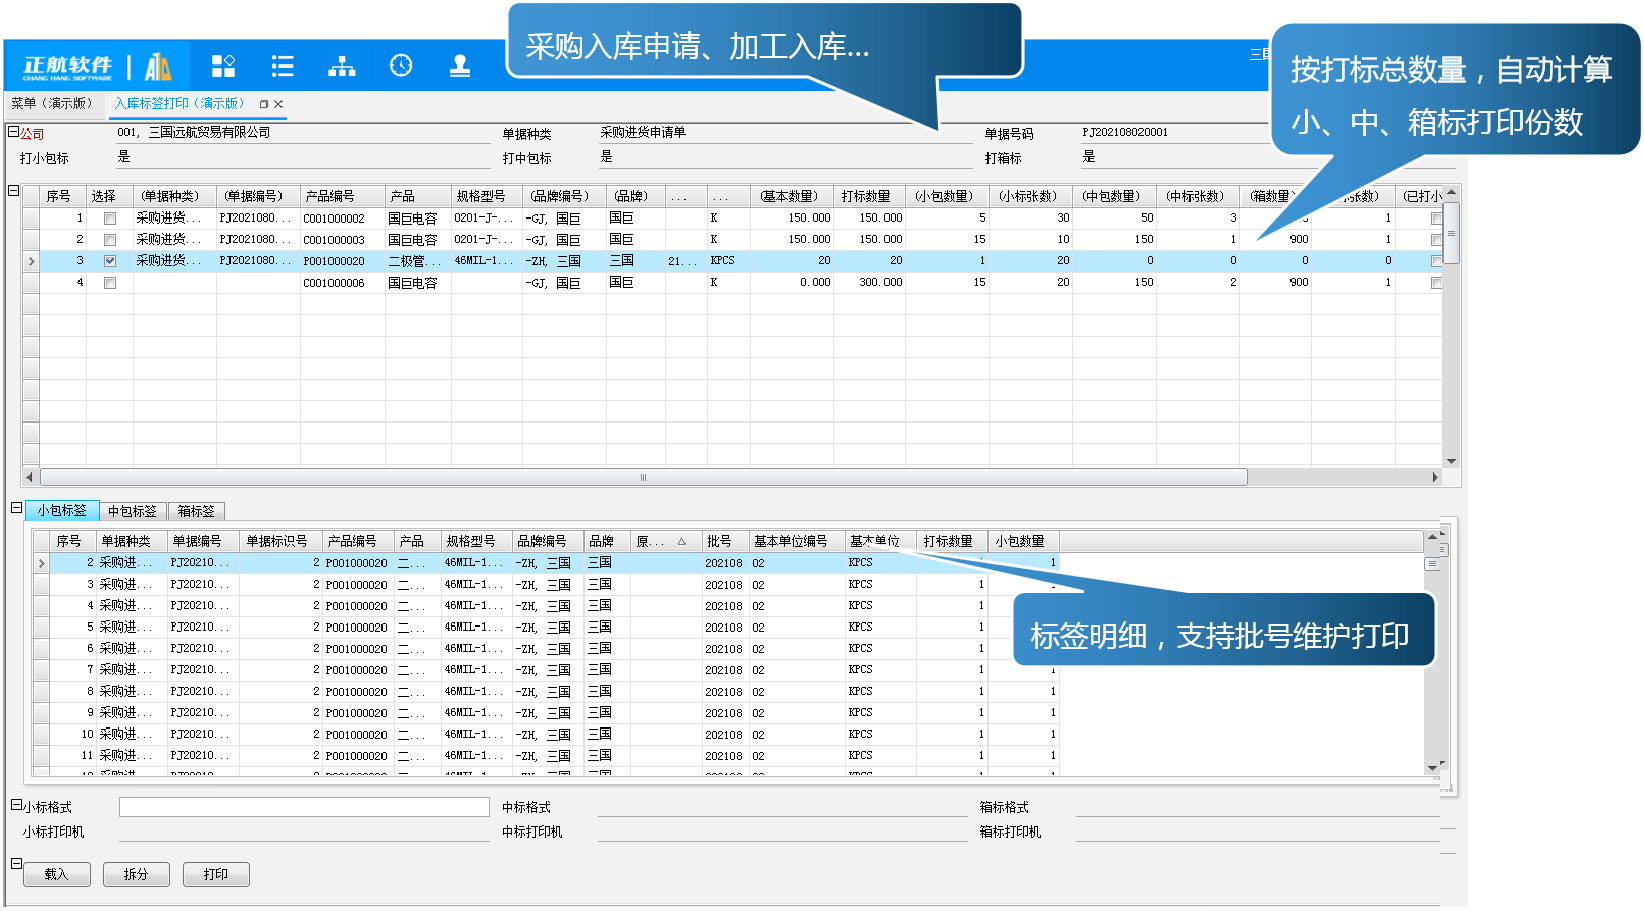
Task: Click 批号 column header in detail grid
Action: tap(725, 541)
